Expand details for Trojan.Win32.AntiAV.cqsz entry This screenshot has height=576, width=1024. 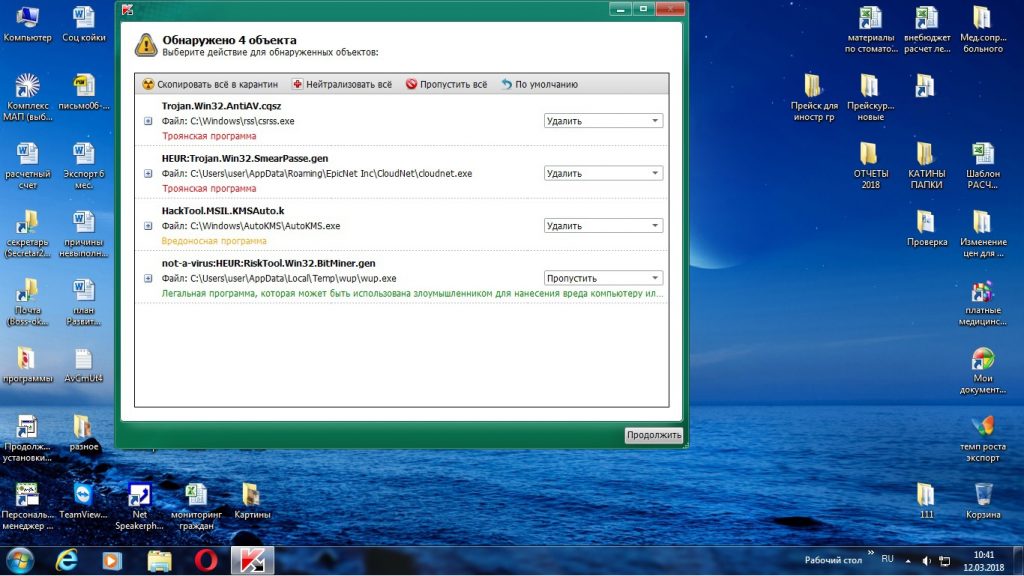(x=148, y=121)
